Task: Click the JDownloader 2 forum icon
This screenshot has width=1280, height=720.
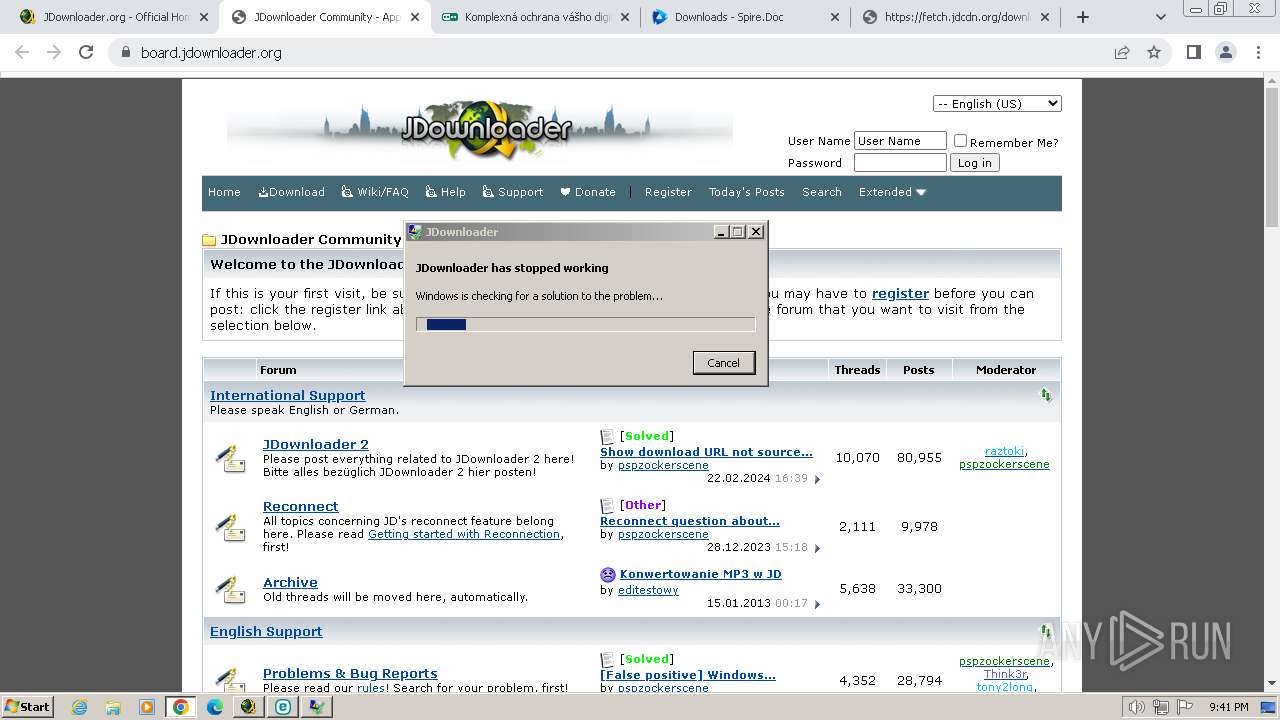Action: point(231,458)
